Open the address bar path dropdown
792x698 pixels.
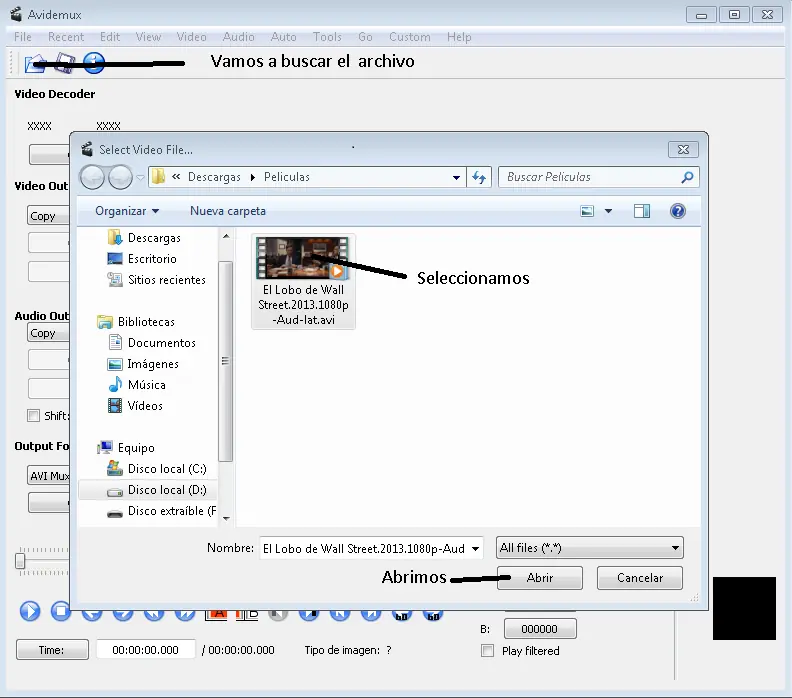coord(456,177)
